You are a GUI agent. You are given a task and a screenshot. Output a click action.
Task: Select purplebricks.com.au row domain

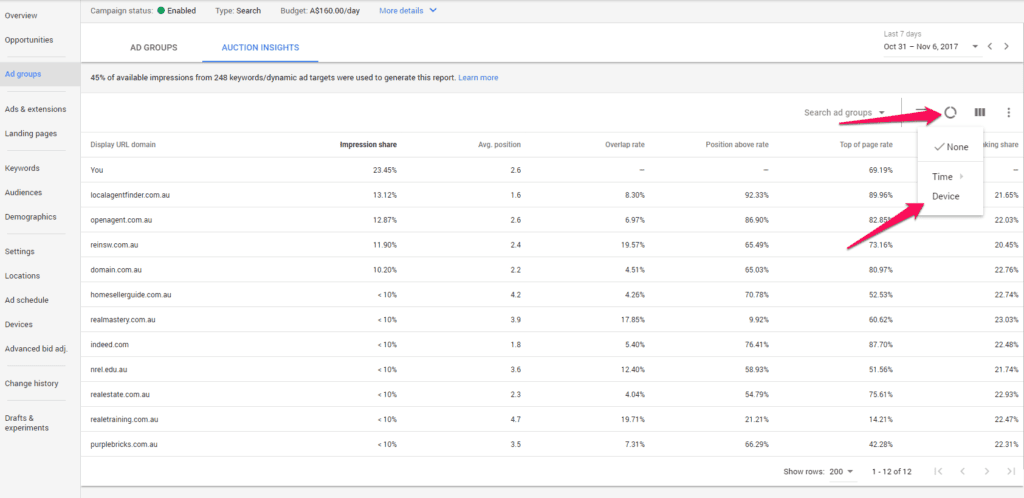[124, 444]
